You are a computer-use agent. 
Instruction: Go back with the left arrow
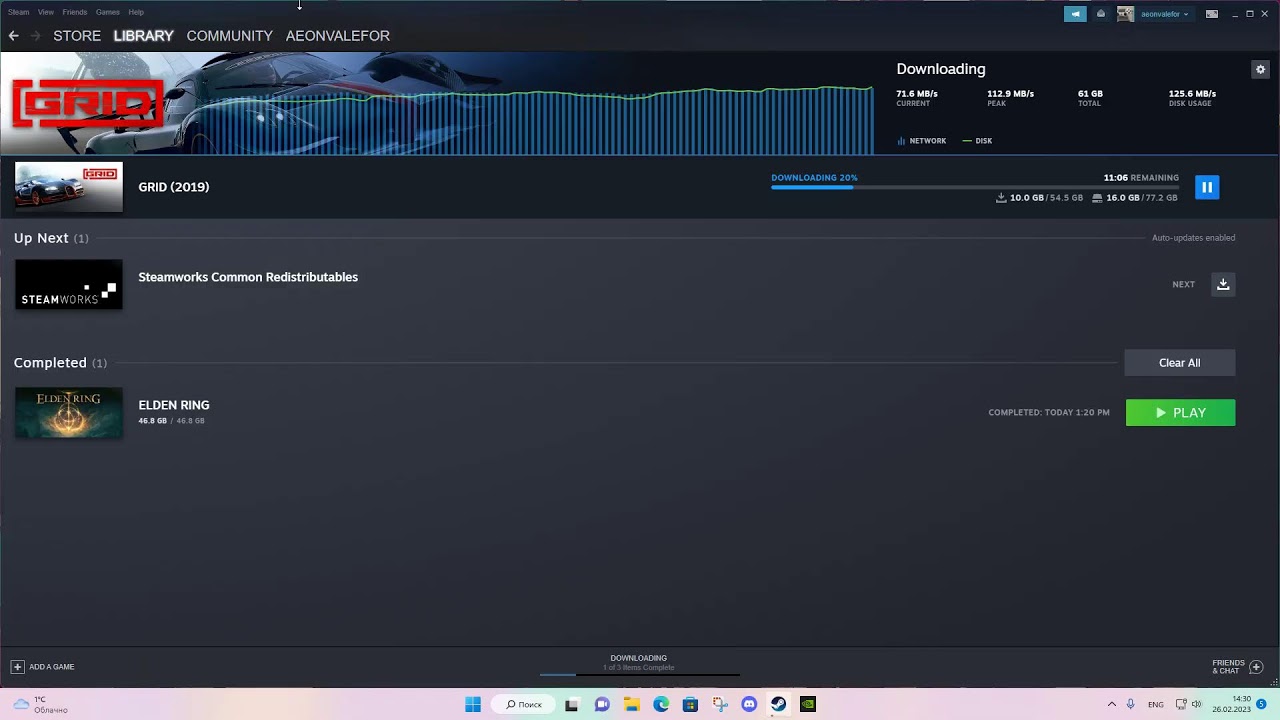click(13, 36)
